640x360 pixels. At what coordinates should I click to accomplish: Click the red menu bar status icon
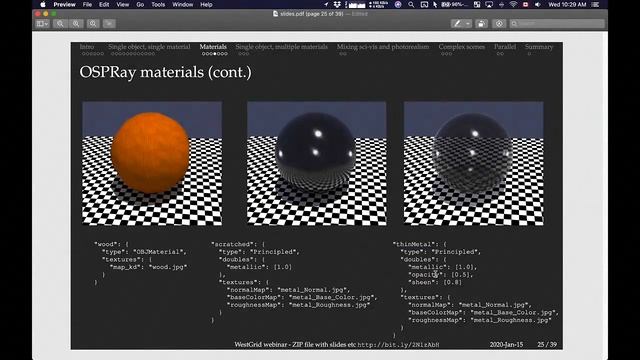click(x=525, y=4)
